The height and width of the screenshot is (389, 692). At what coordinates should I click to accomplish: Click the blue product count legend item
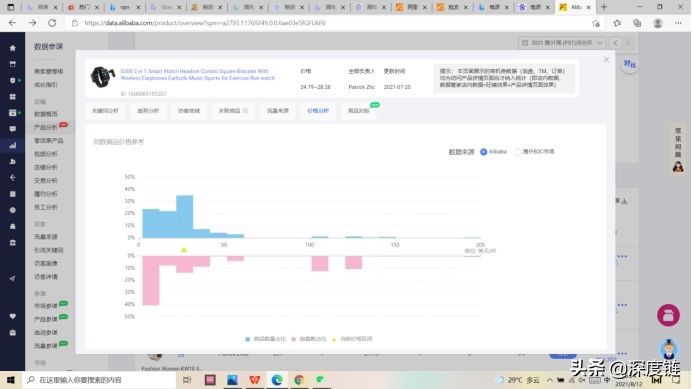[265, 339]
